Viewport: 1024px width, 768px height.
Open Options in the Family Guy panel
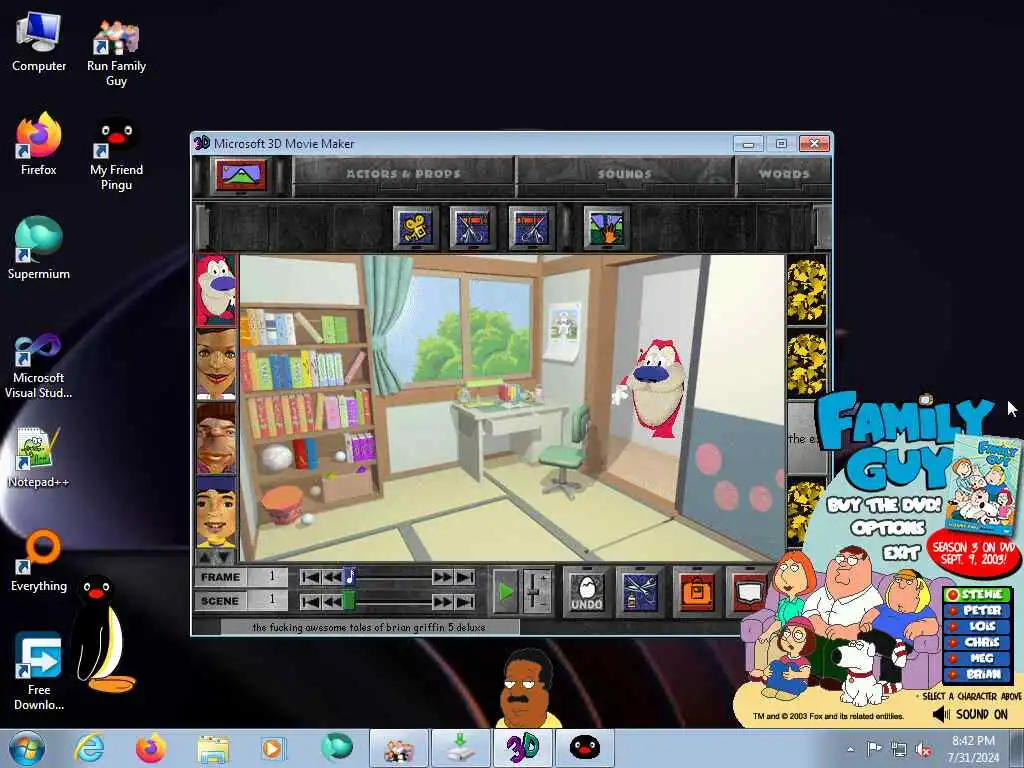coord(889,528)
